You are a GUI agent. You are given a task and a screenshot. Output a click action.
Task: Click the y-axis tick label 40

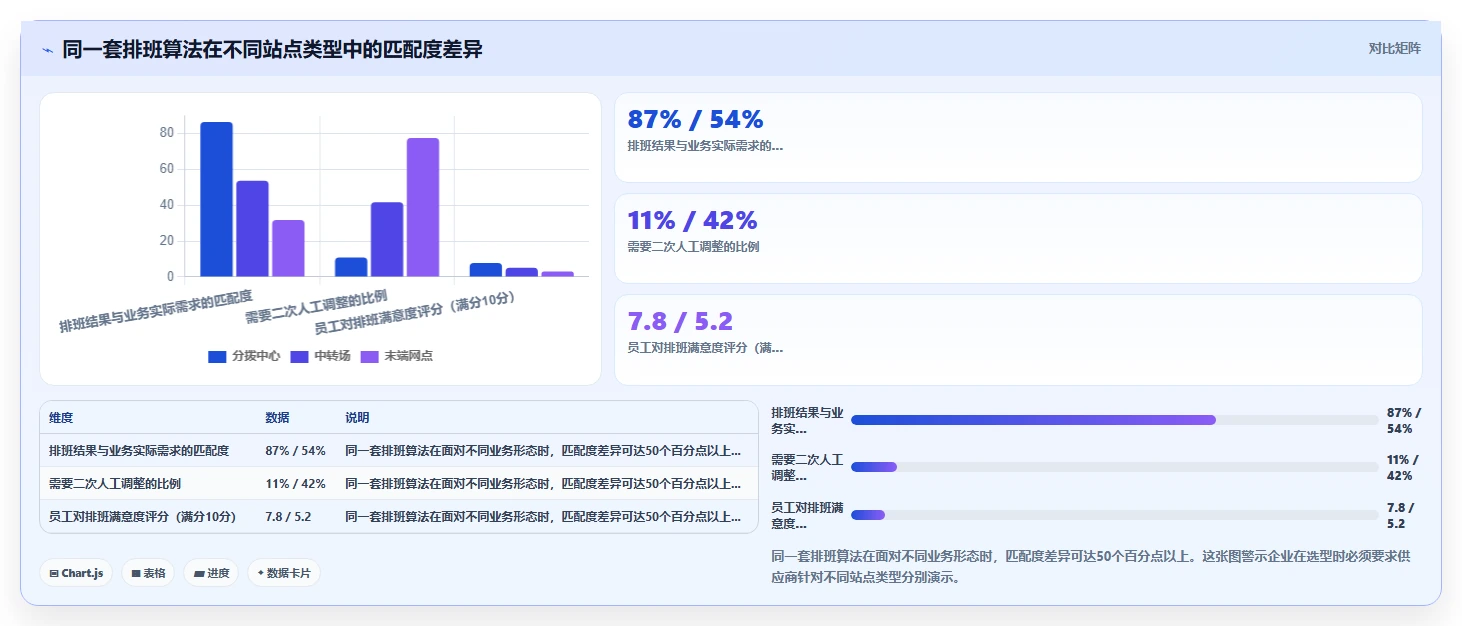pyautogui.click(x=166, y=205)
